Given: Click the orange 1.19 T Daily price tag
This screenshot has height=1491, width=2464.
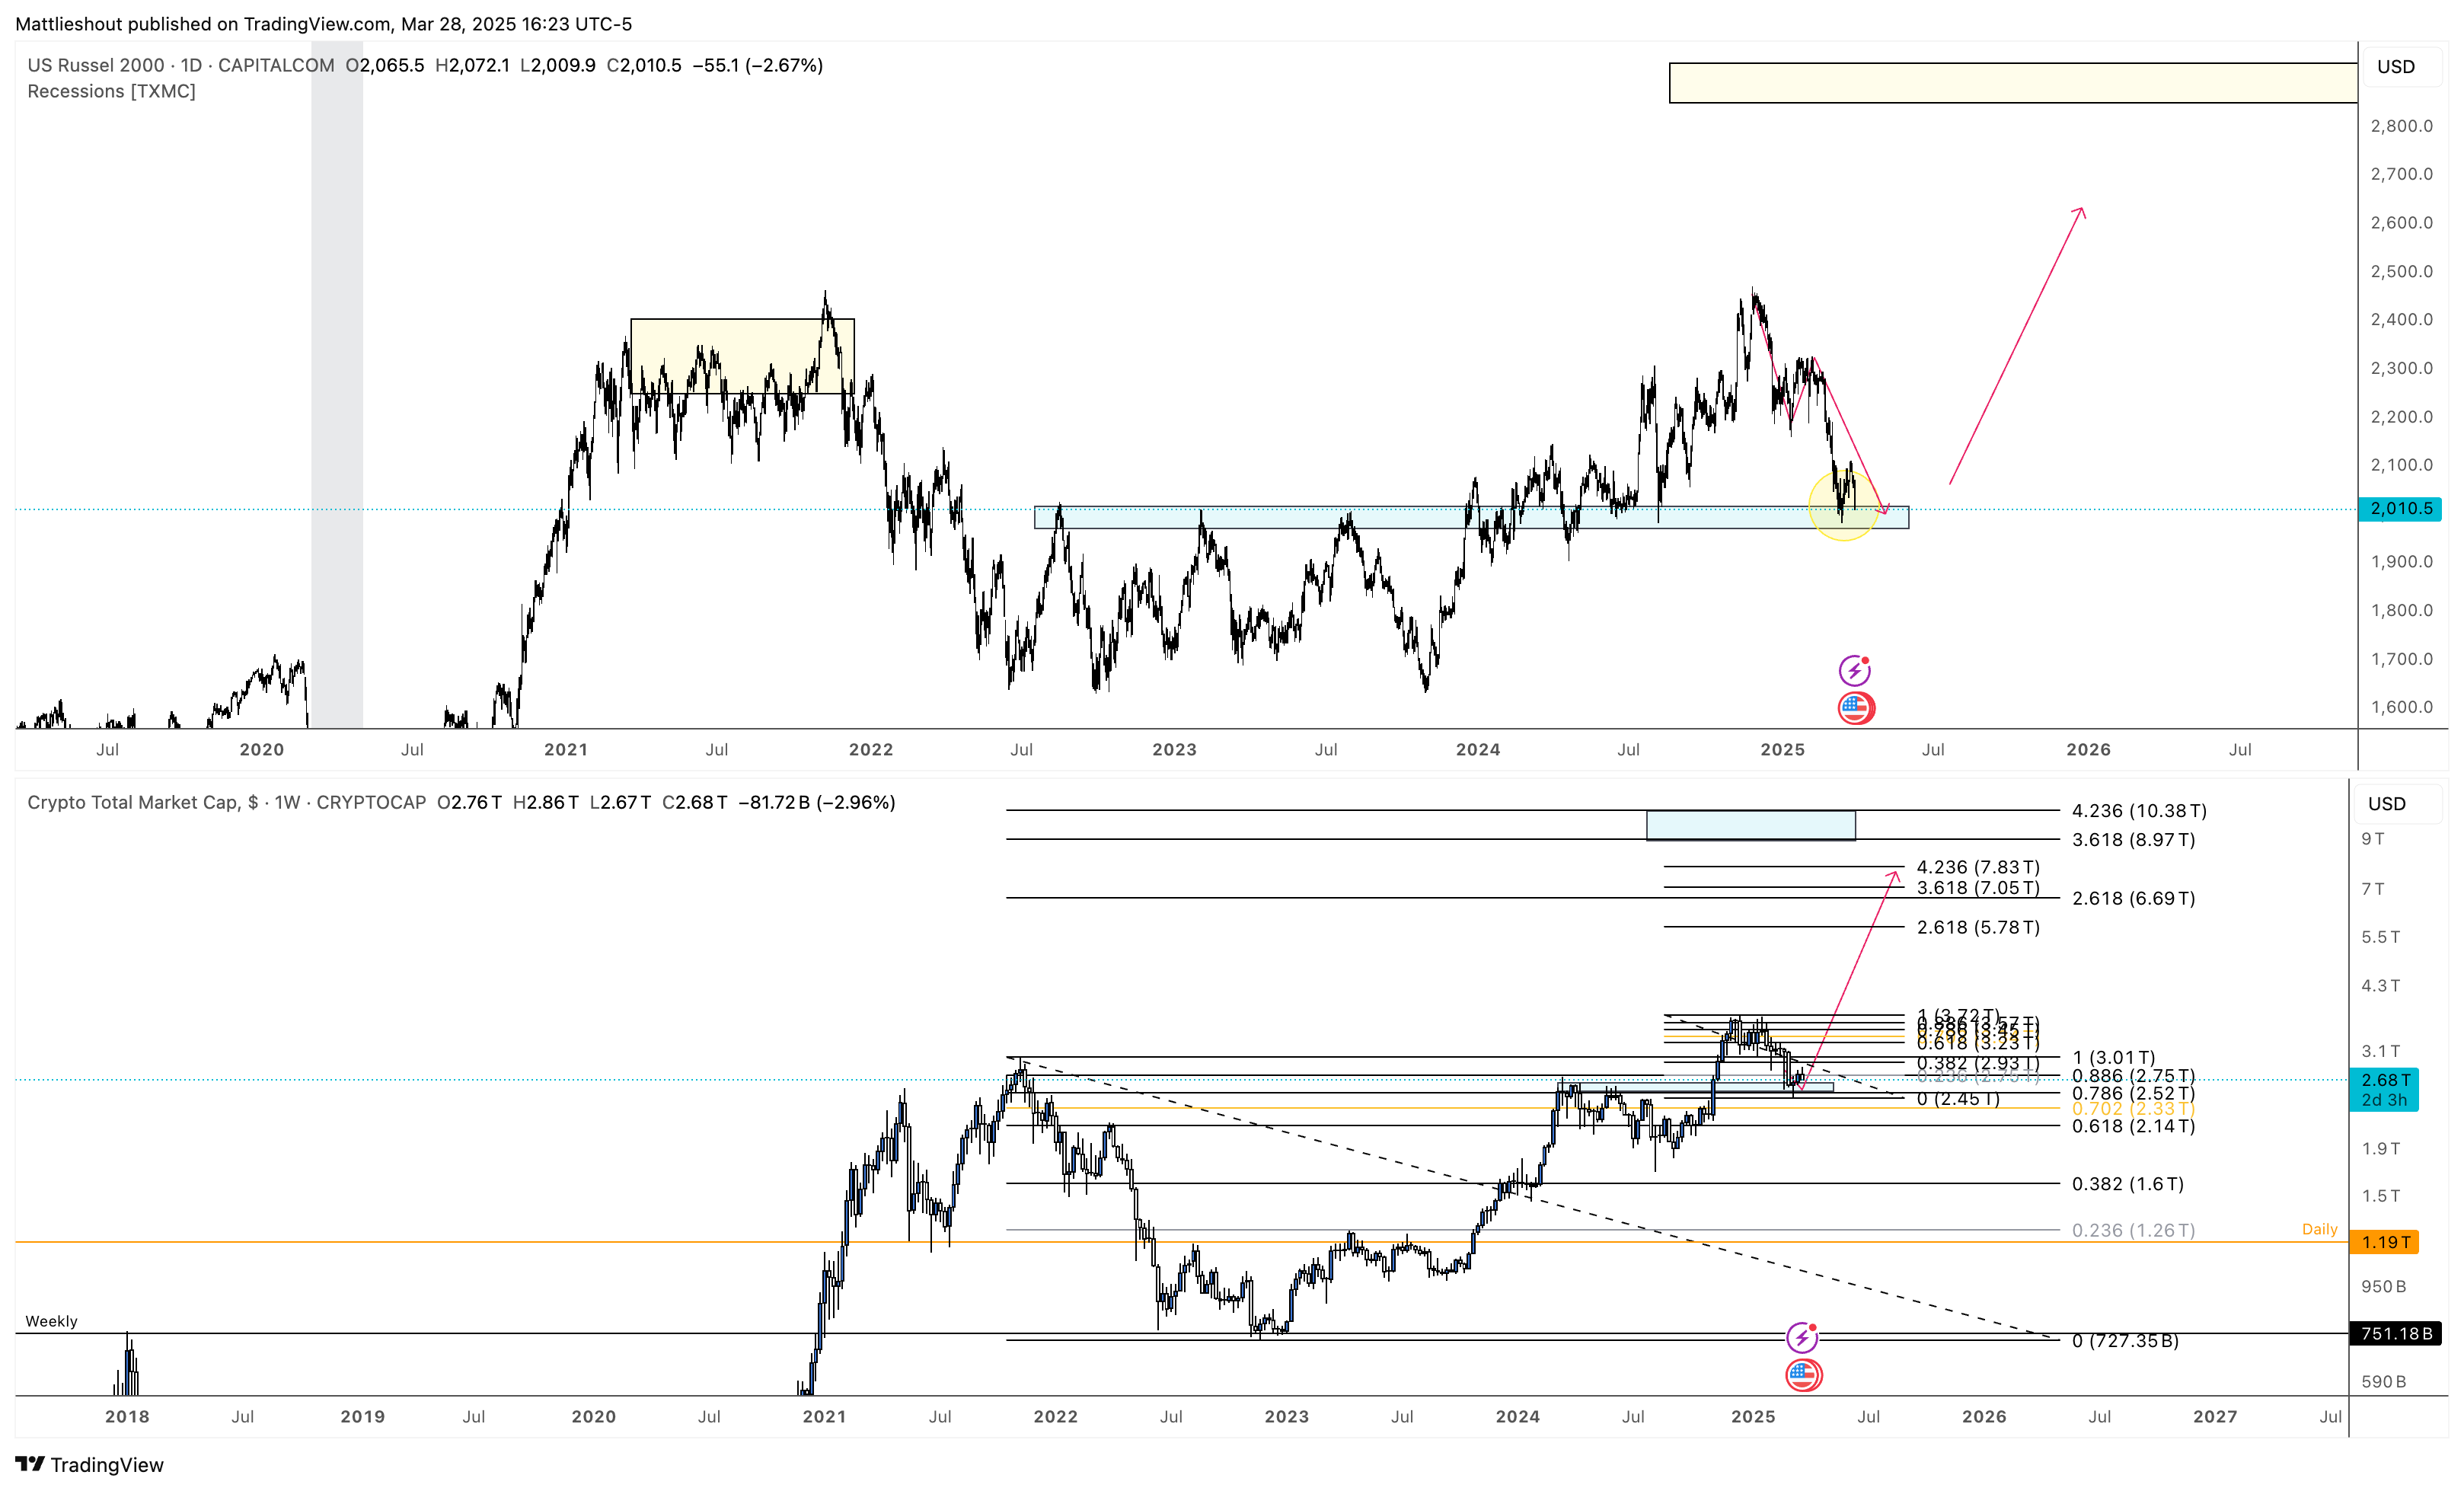Looking at the screenshot, I should pos(2385,1242).
